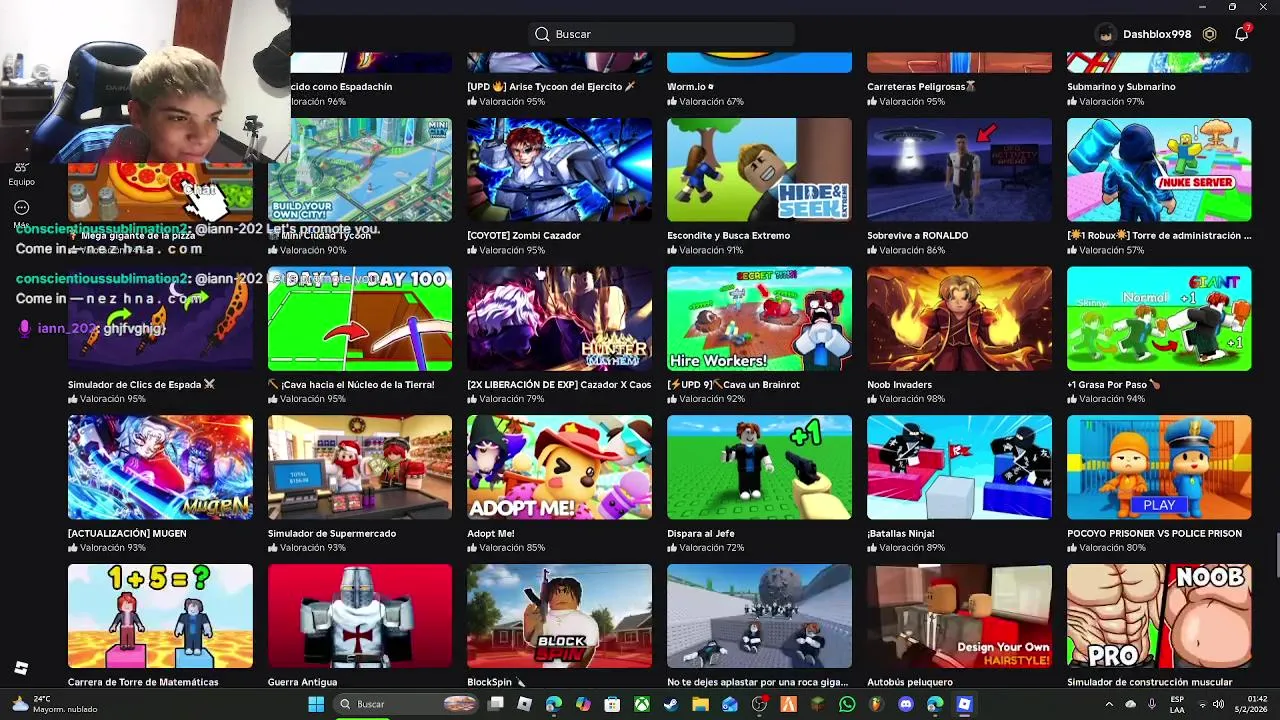Click the search magnifier icon in Roblox
This screenshot has width=1280, height=720.
(x=542, y=34)
